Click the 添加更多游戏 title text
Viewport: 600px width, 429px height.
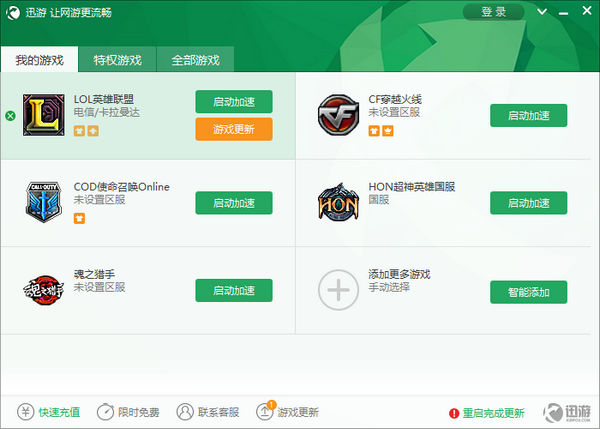pos(399,274)
